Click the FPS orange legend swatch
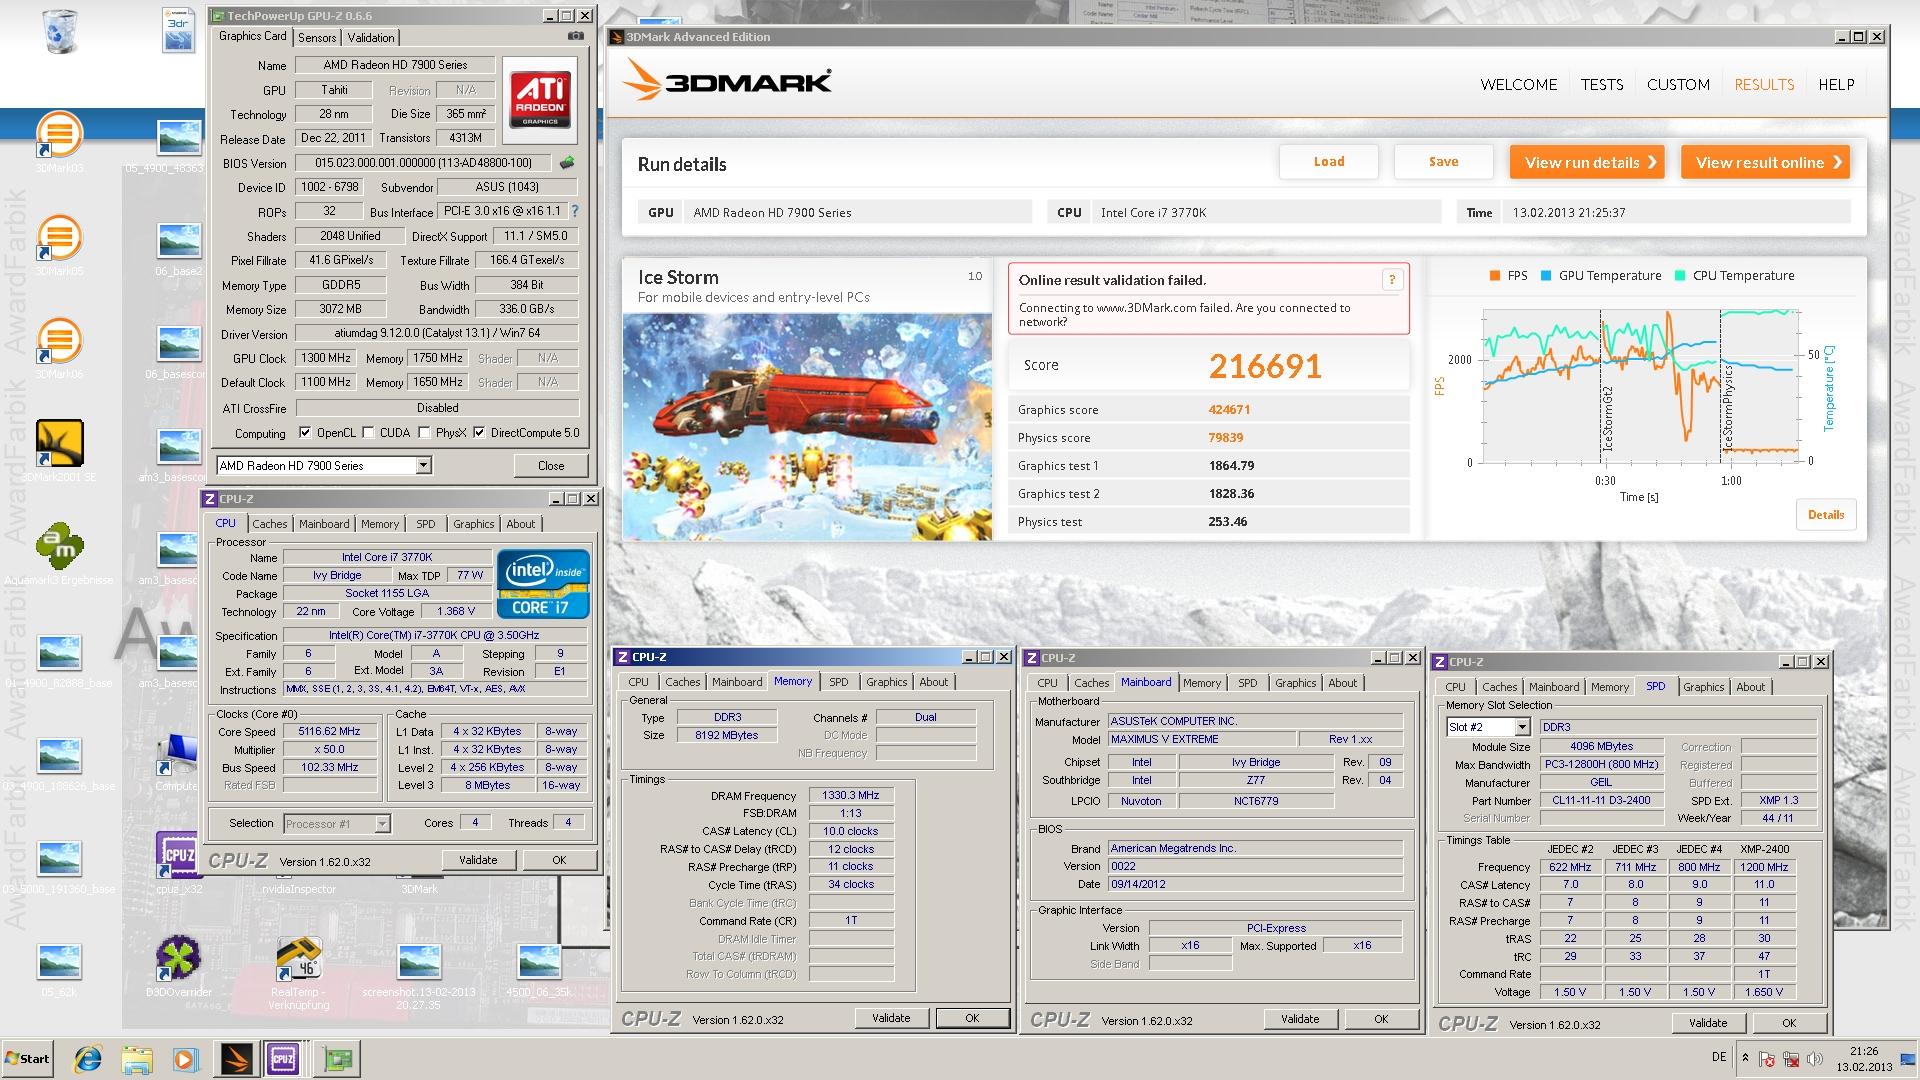 coord(1494,276)
